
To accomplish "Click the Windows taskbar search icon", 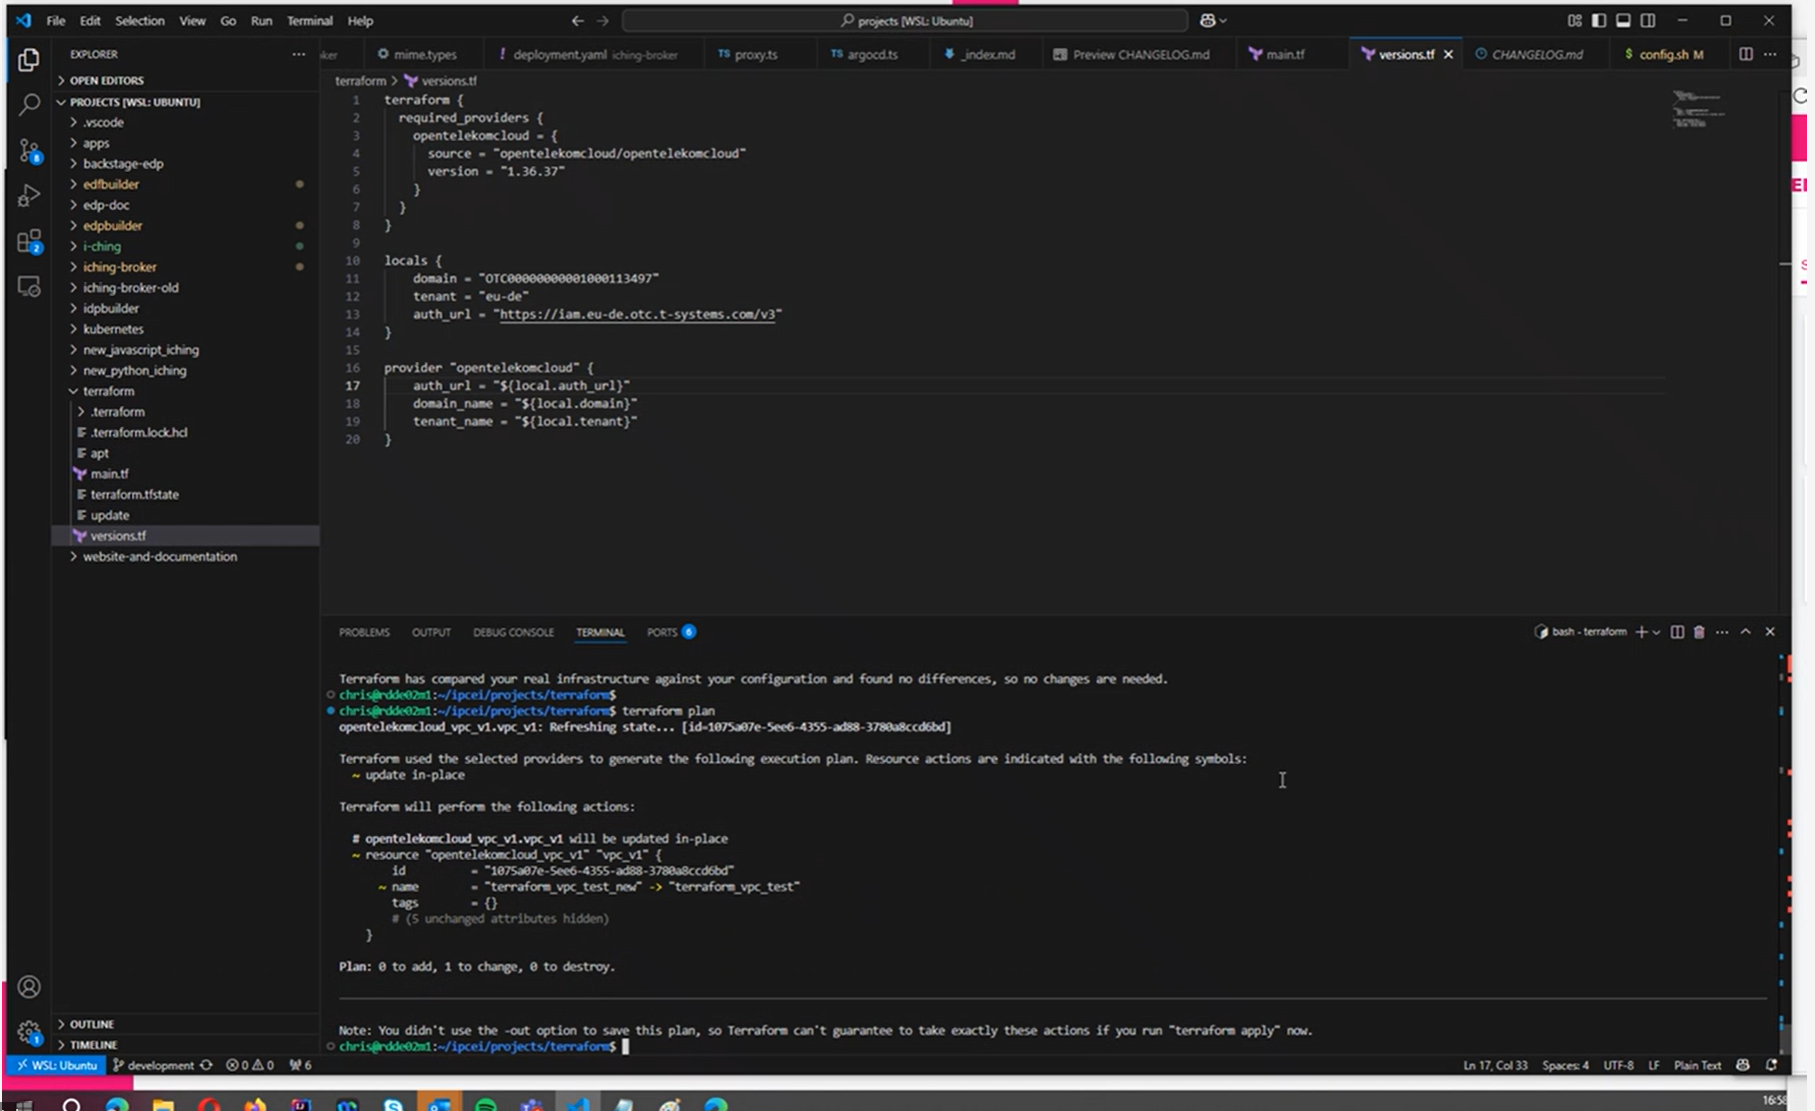I will pyautogui.click(x=71, y=1104).
